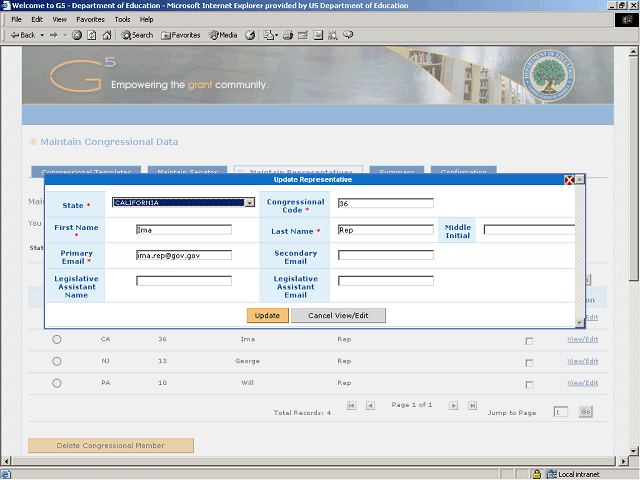Open the Back button history dropdown arrow
640x480 pixels.
click(x=43, y=35)
